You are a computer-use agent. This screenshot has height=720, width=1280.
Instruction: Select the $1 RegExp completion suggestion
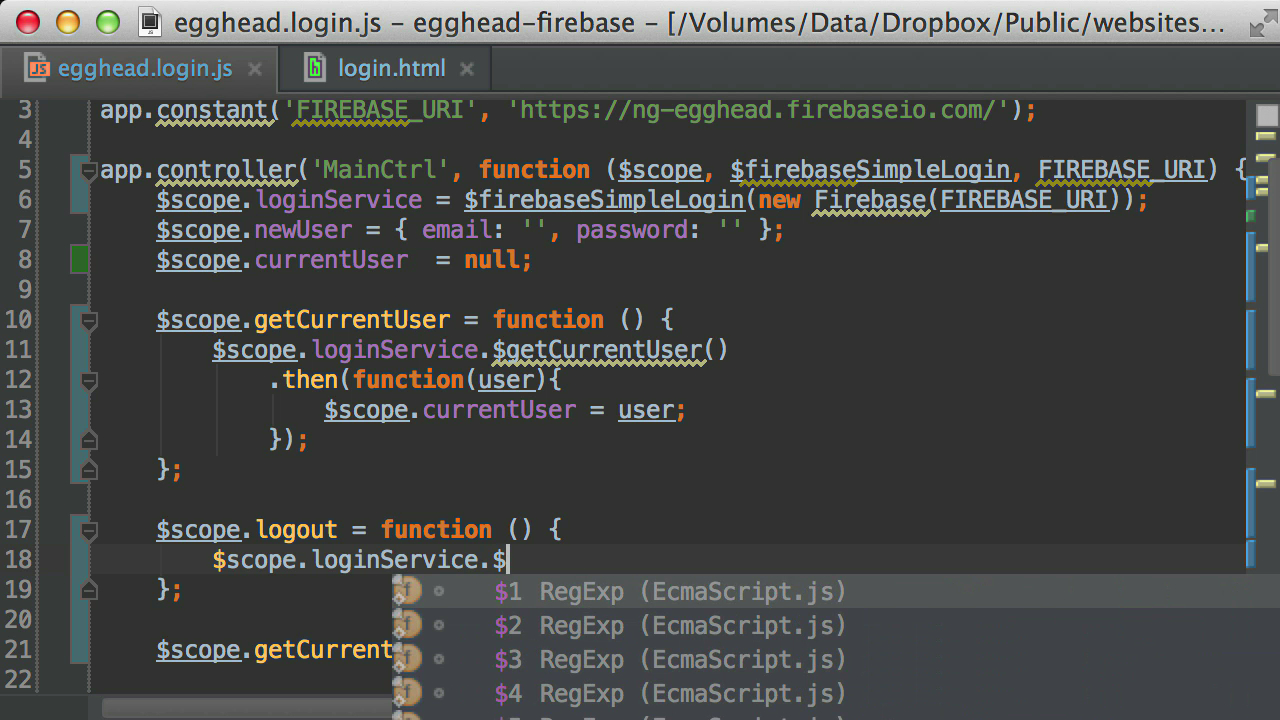[x=835, y=592]
